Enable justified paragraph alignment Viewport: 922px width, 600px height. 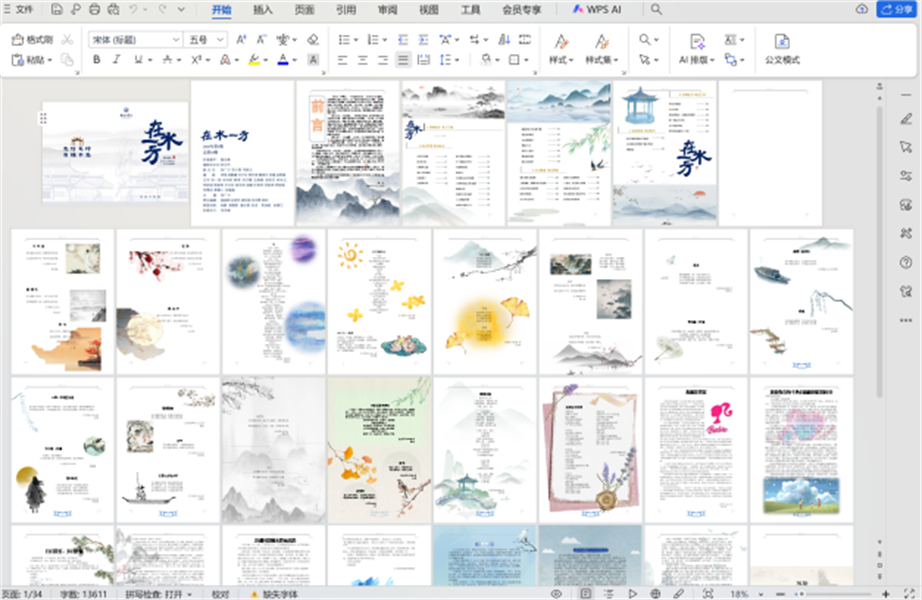402,60
